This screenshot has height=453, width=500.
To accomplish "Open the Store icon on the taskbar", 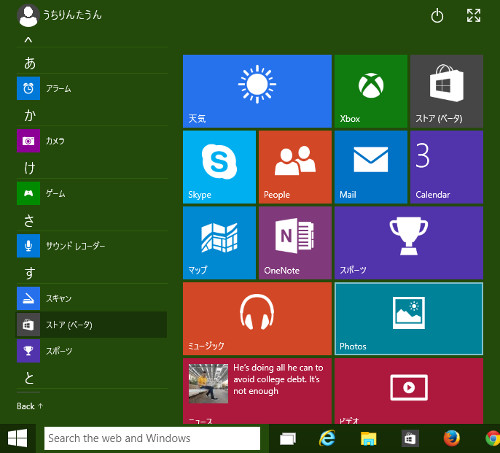I will [410, 439].
